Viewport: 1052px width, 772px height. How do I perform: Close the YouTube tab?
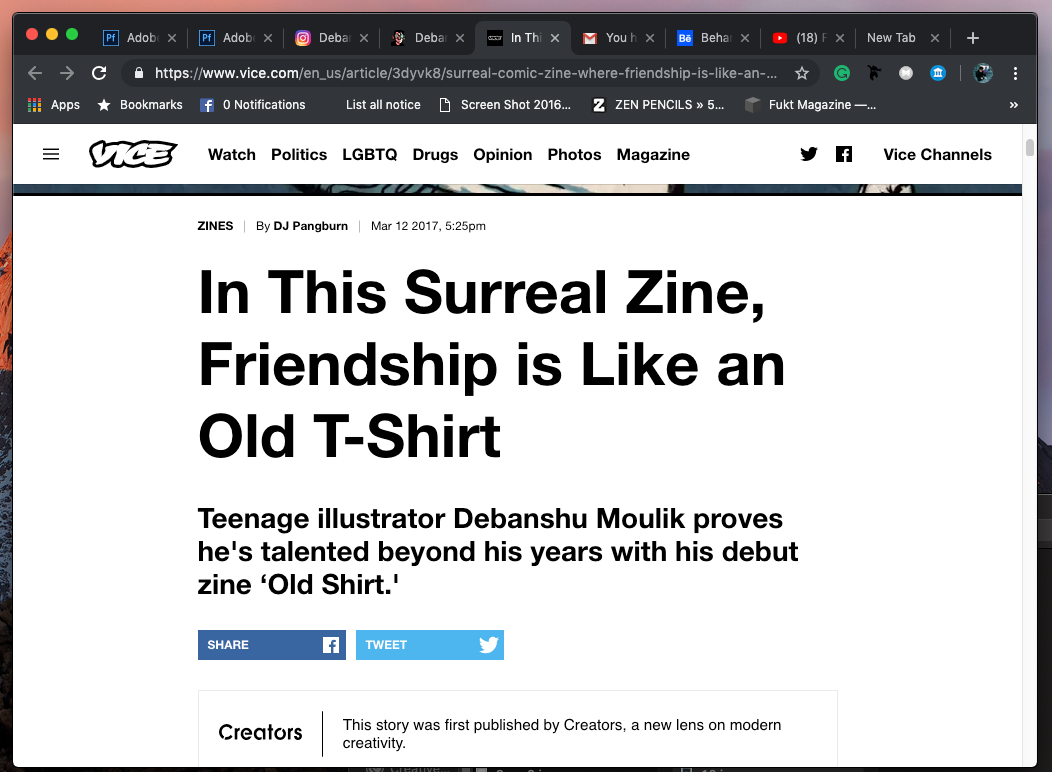coord(839,38)
